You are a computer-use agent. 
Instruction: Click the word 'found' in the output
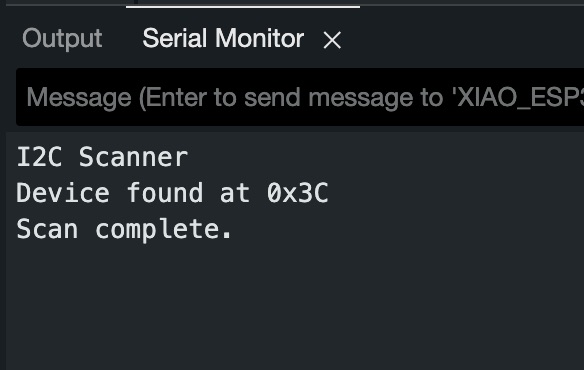pyautogui.click(x=165, y=193)
